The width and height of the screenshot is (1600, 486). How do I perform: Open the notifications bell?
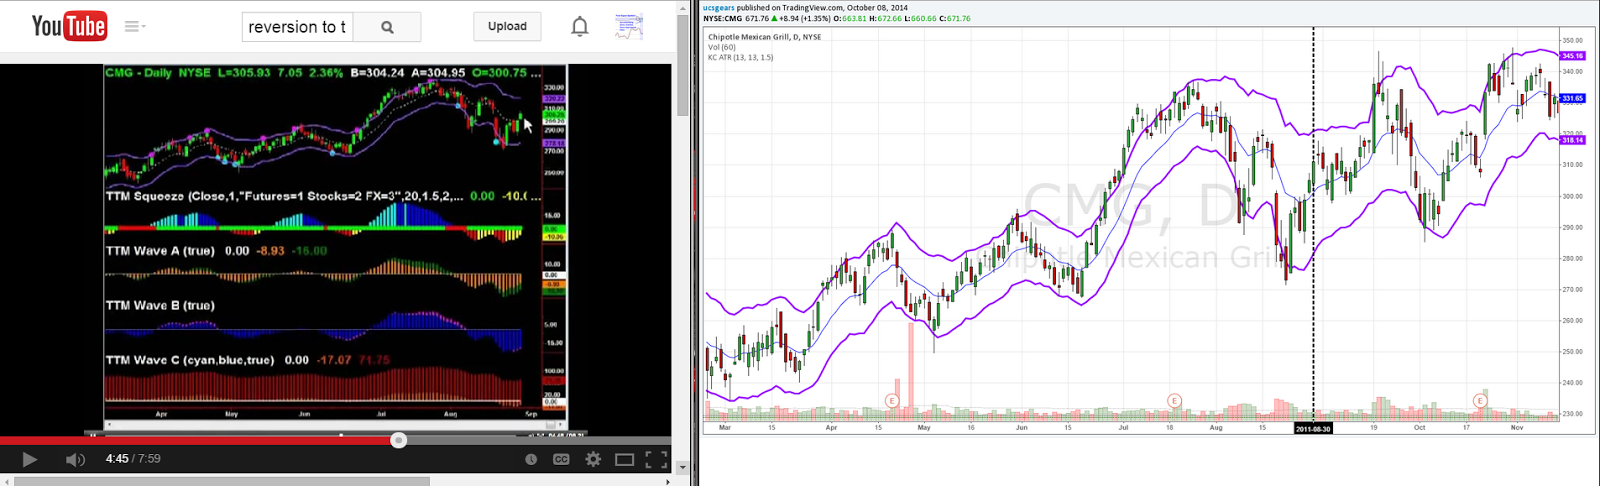tap(580, 27)
